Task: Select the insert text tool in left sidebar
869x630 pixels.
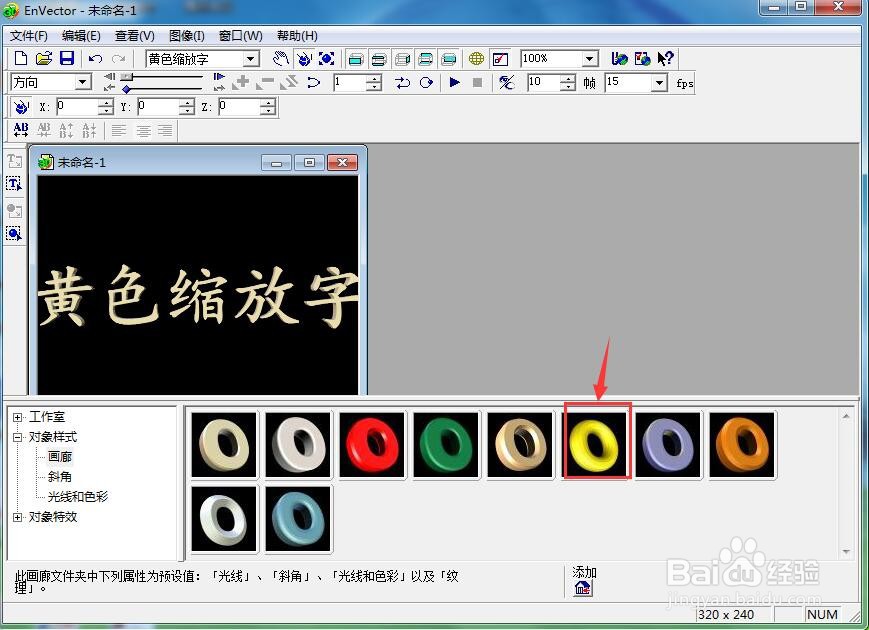Action: (x=14, y=184)
